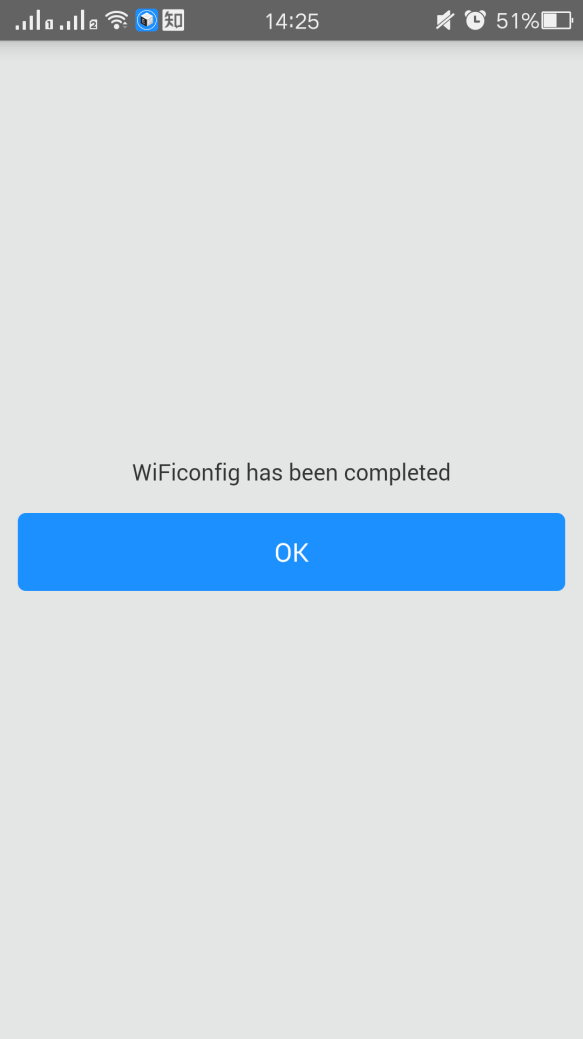Tap empty status bar space beside the clock
This screenshot has height=1039, width=583.
point(378,21)
